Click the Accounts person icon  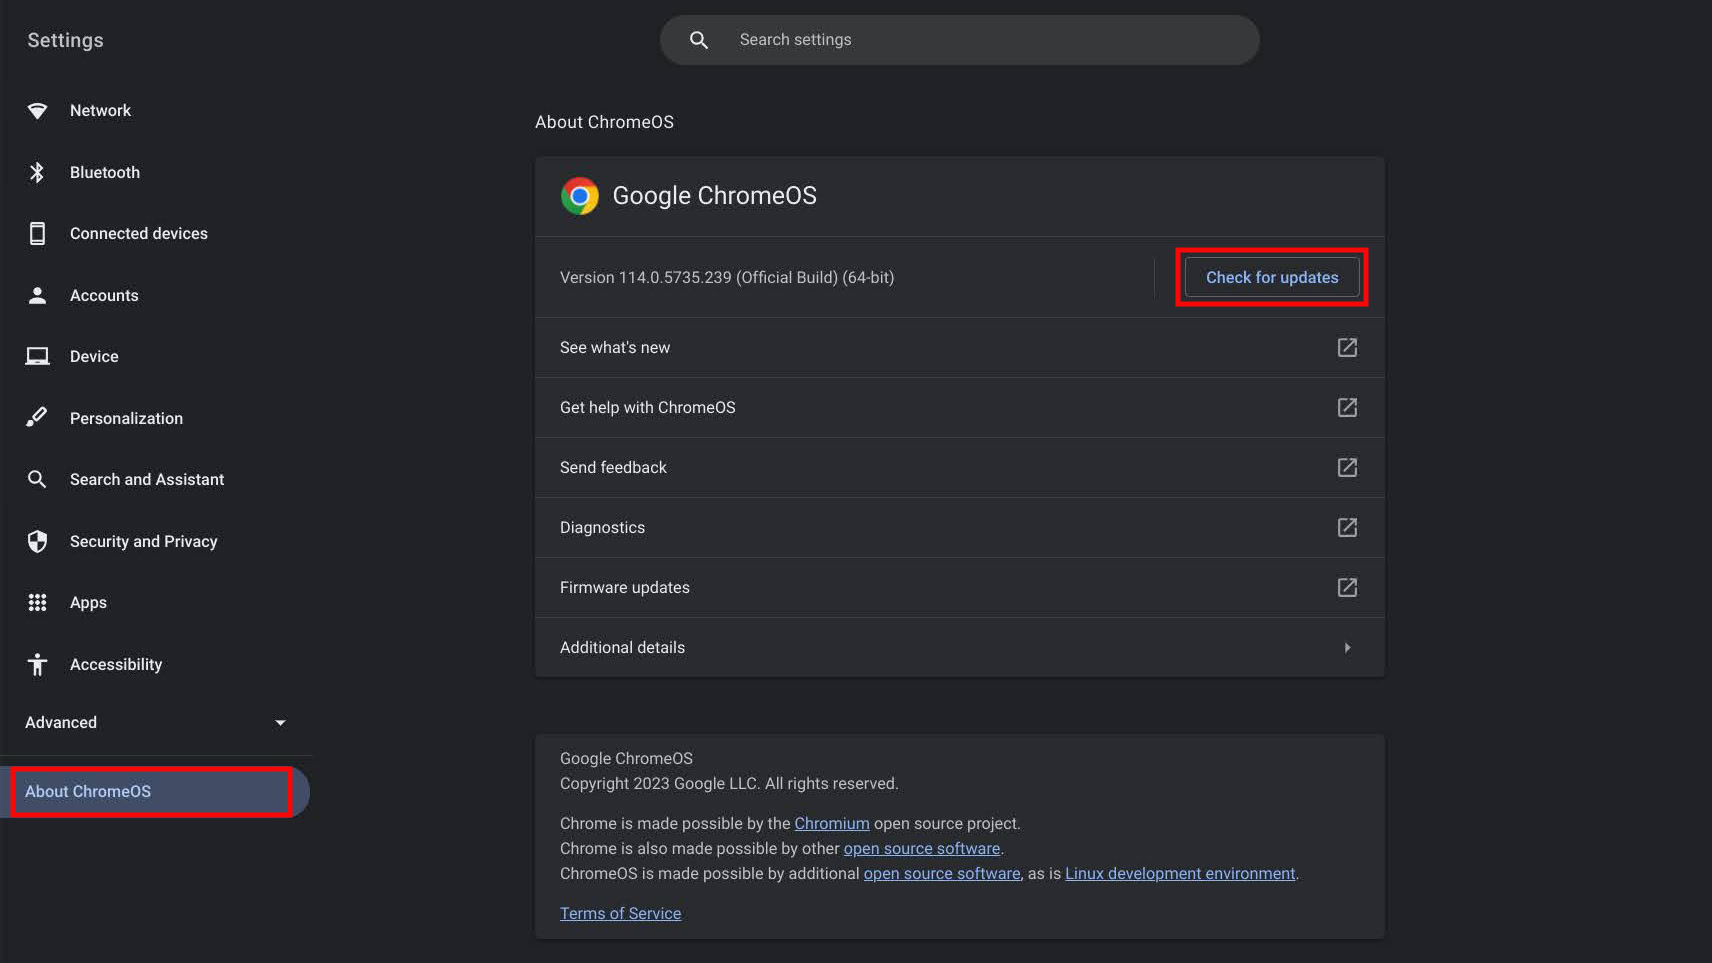point(37,295)
